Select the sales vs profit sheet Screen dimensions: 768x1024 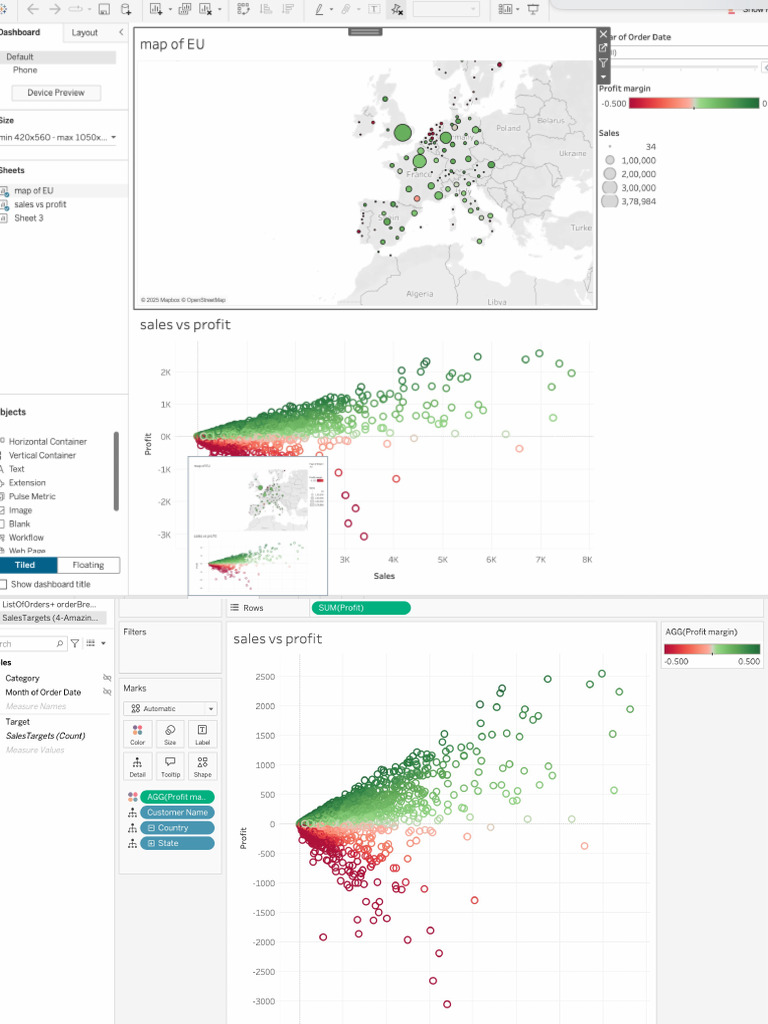[x=40, y=204]
